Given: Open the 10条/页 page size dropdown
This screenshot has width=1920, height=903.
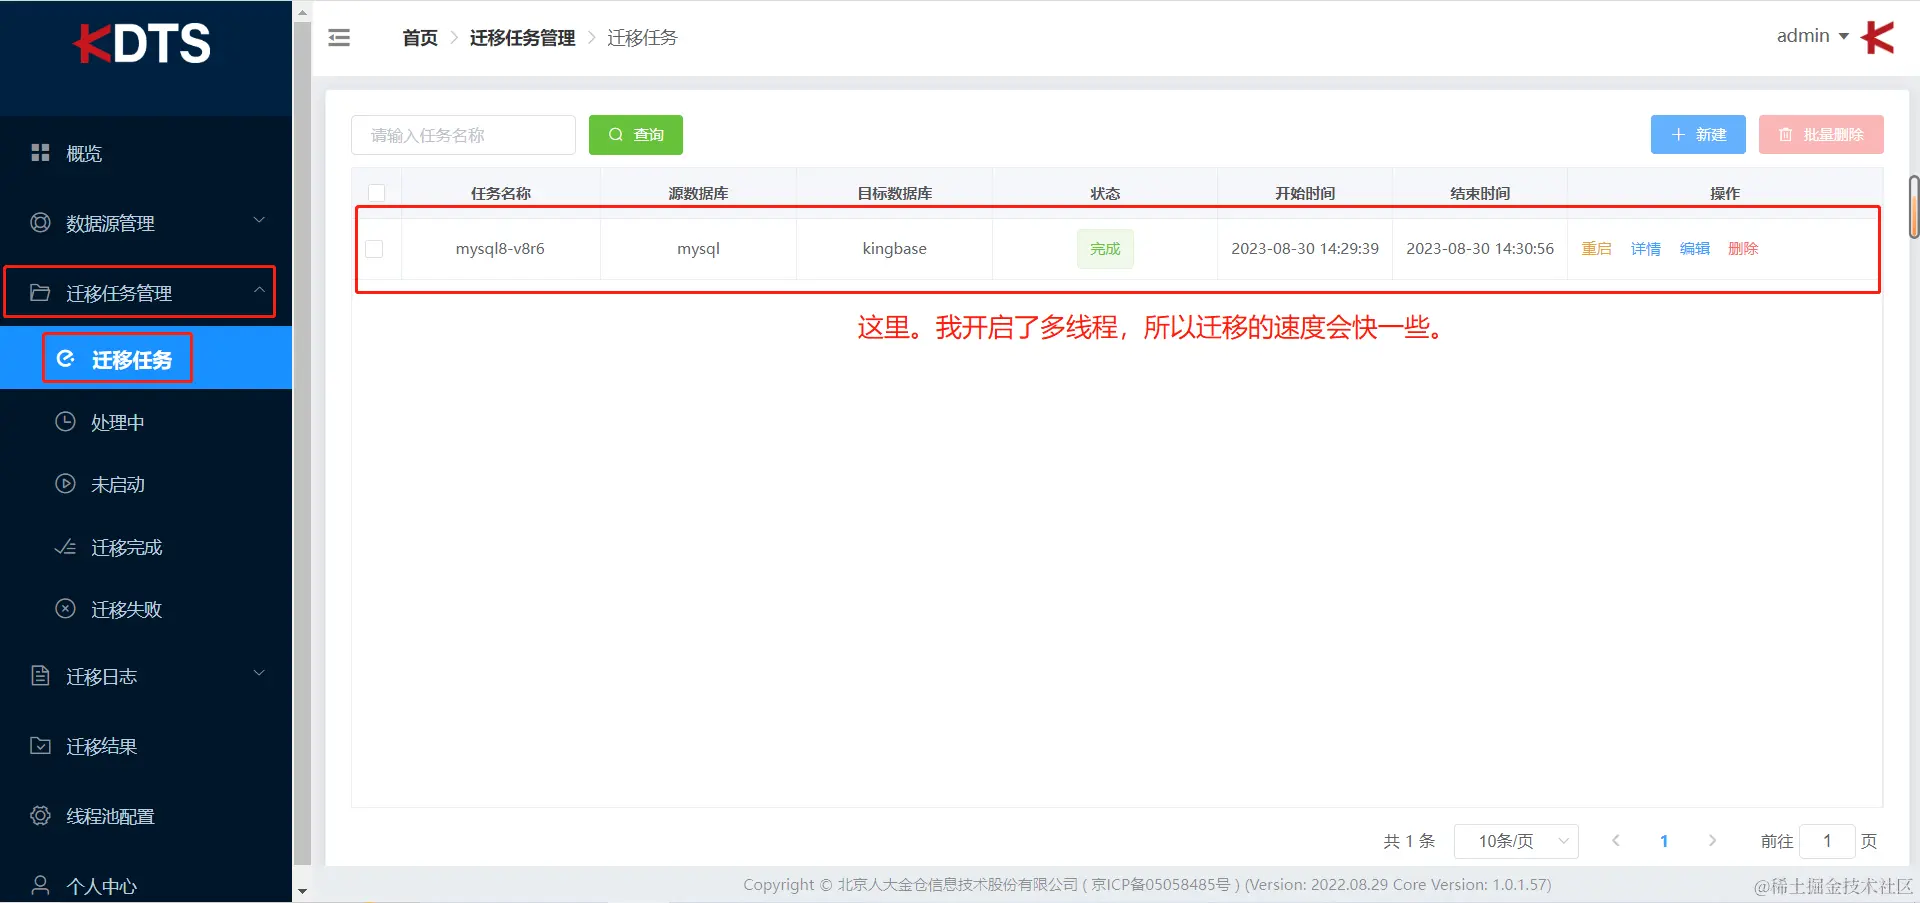Looking at the screenshot, I should click(x=1516, y=841).
